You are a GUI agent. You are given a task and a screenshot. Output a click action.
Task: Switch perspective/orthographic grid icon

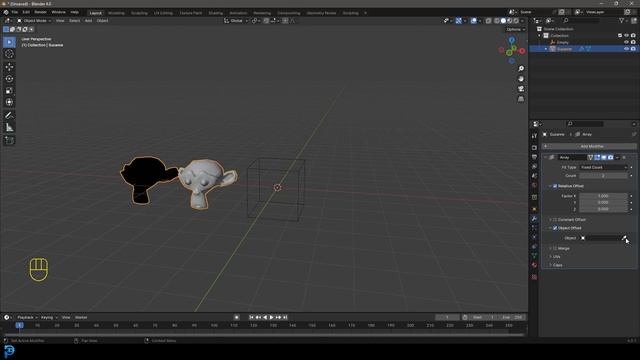(x=521, y=99)
